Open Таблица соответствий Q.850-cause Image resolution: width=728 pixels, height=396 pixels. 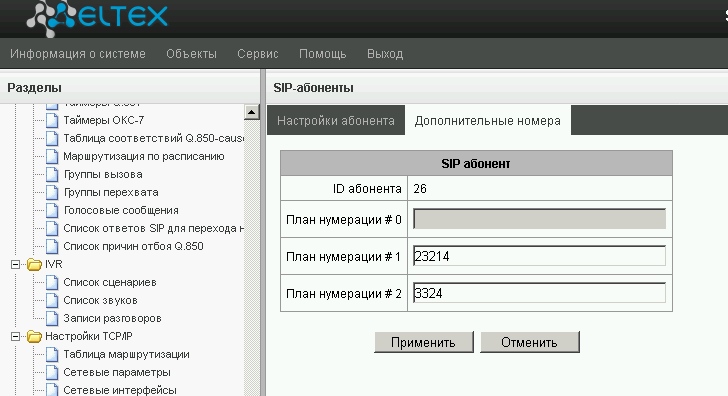tap(153, 138)
